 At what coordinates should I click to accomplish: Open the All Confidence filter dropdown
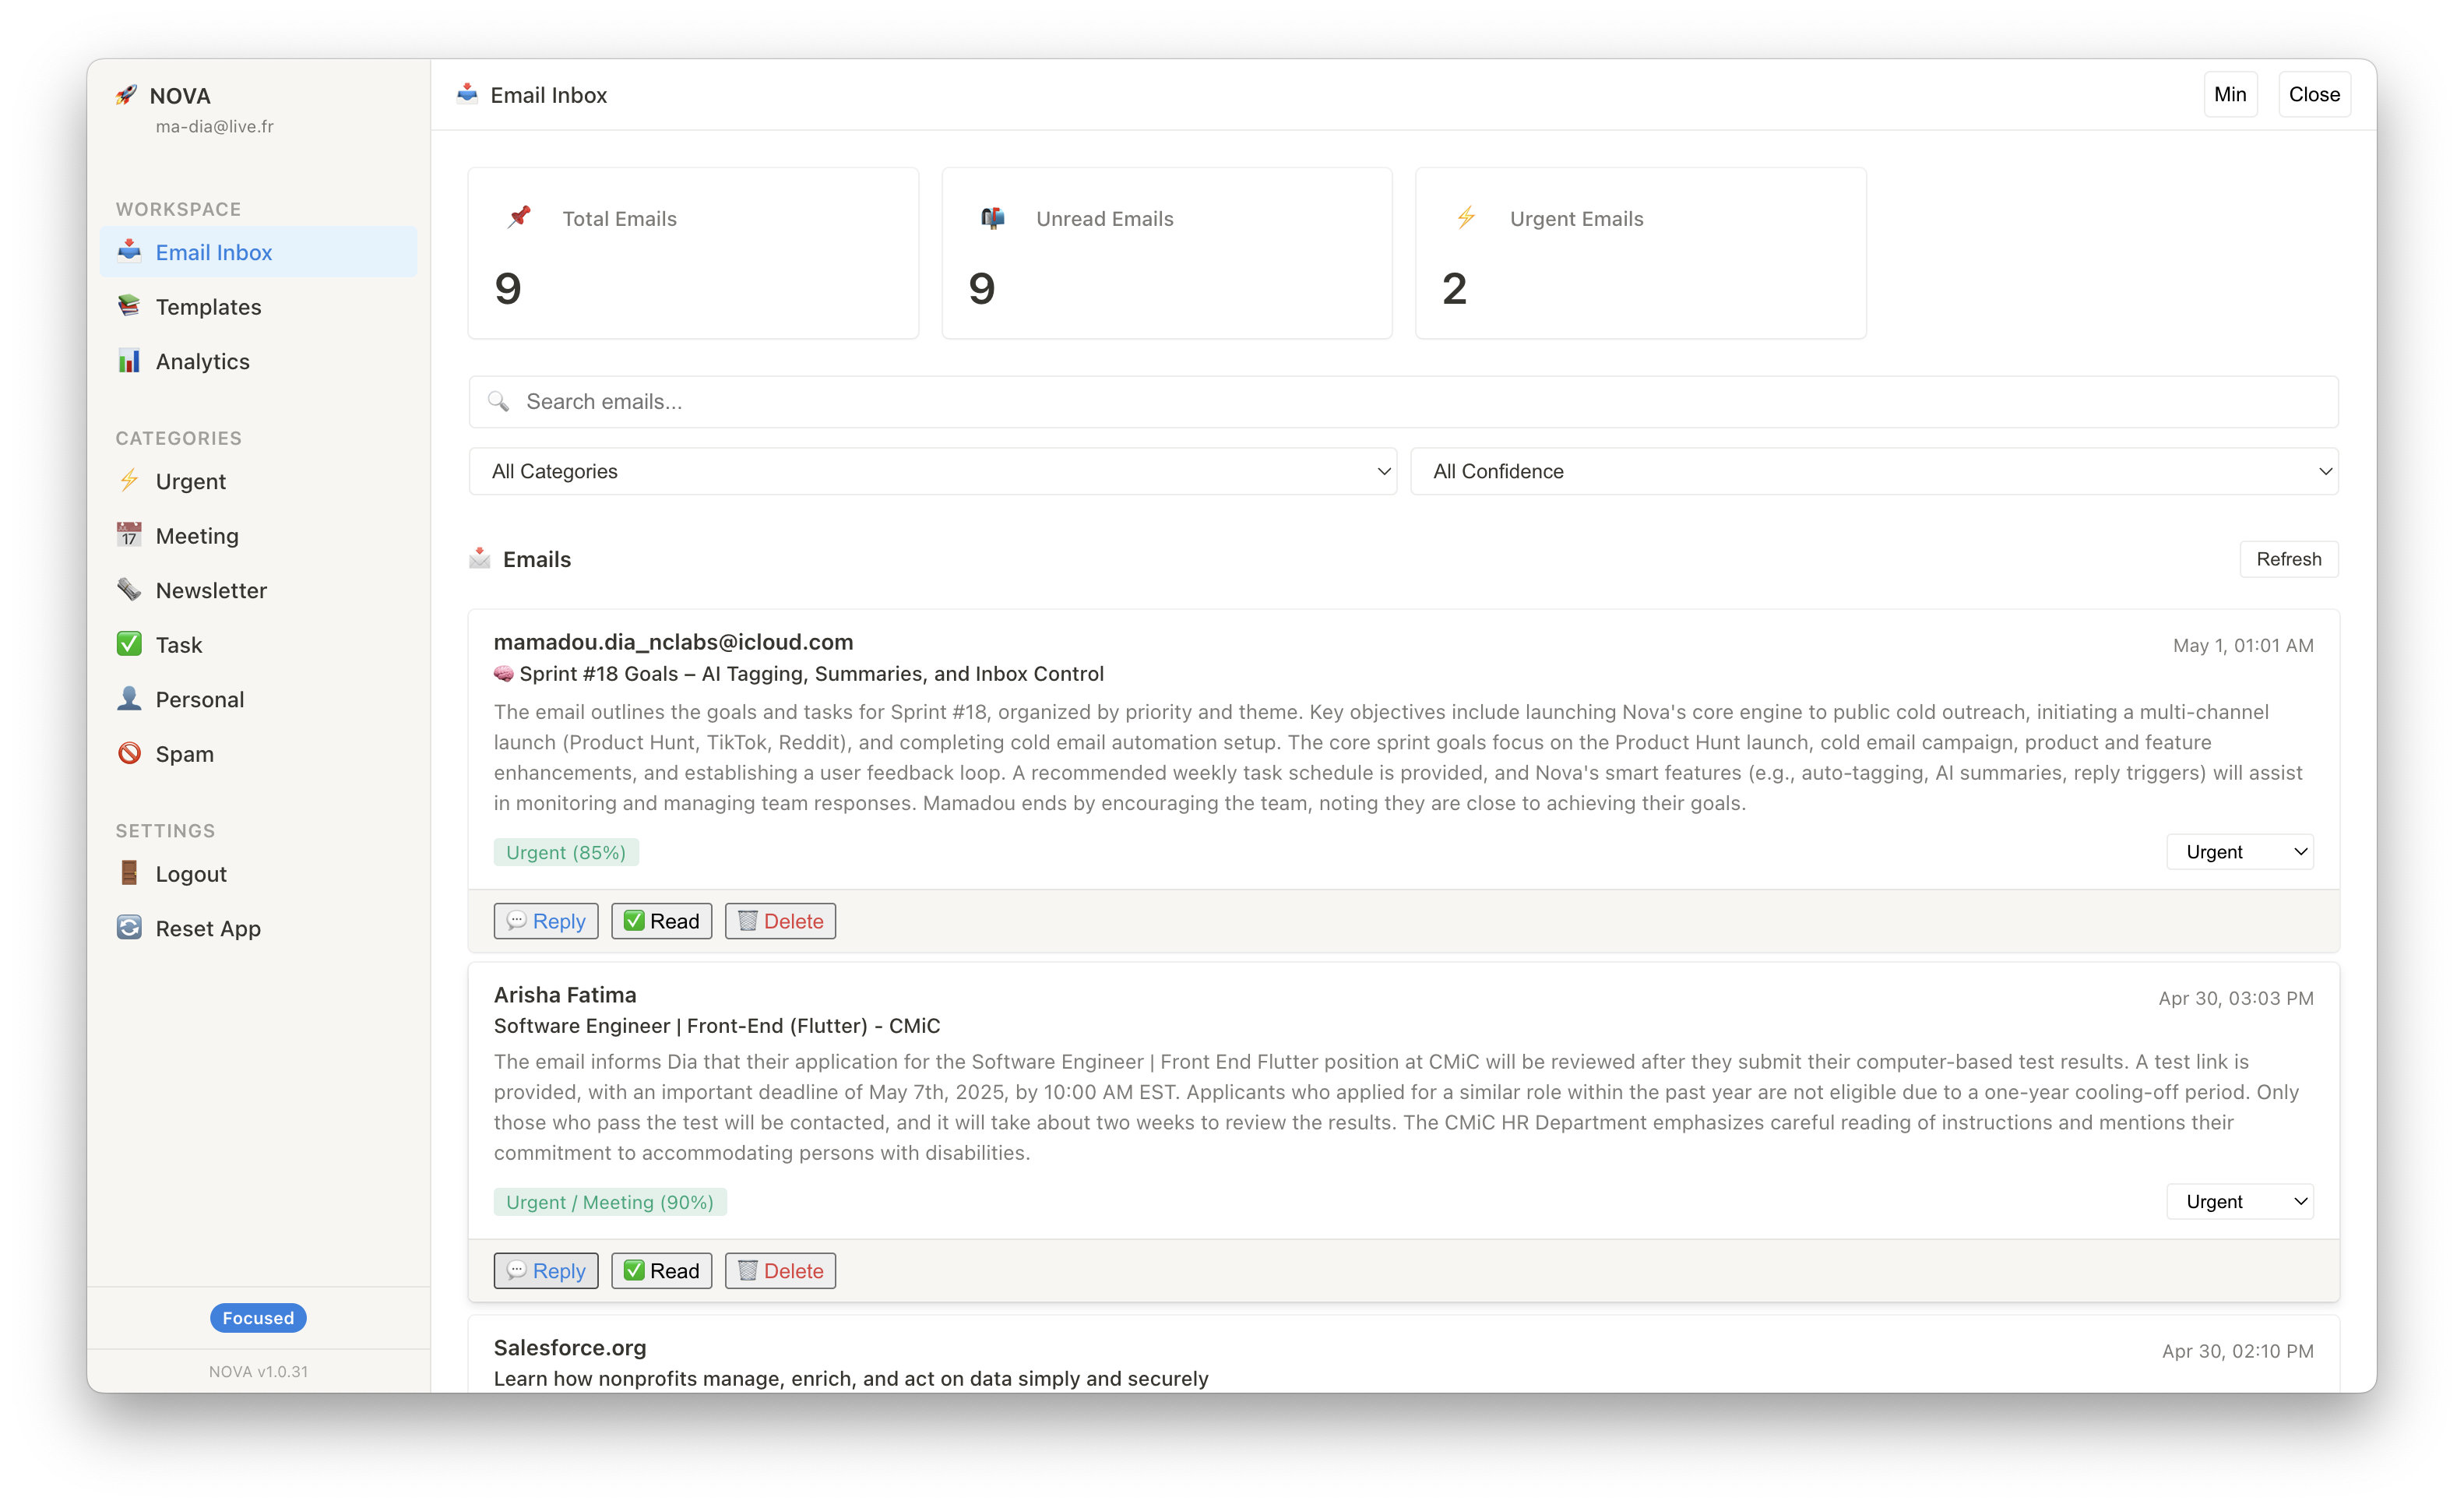1873,471
